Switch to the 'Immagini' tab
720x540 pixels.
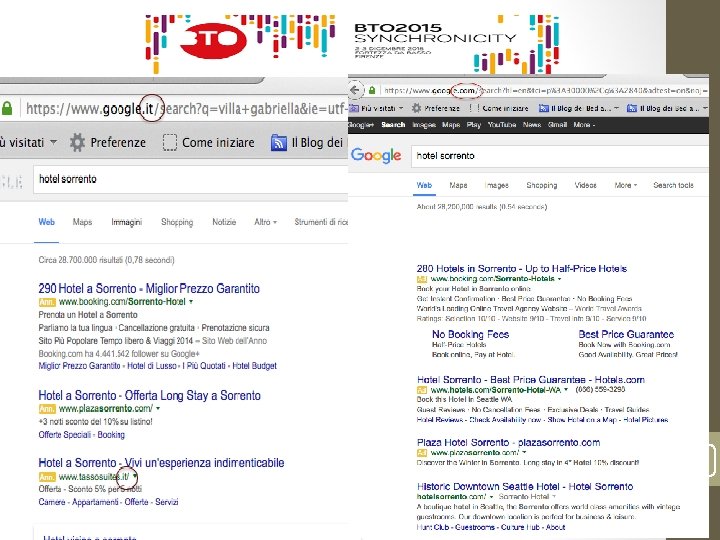126,222
